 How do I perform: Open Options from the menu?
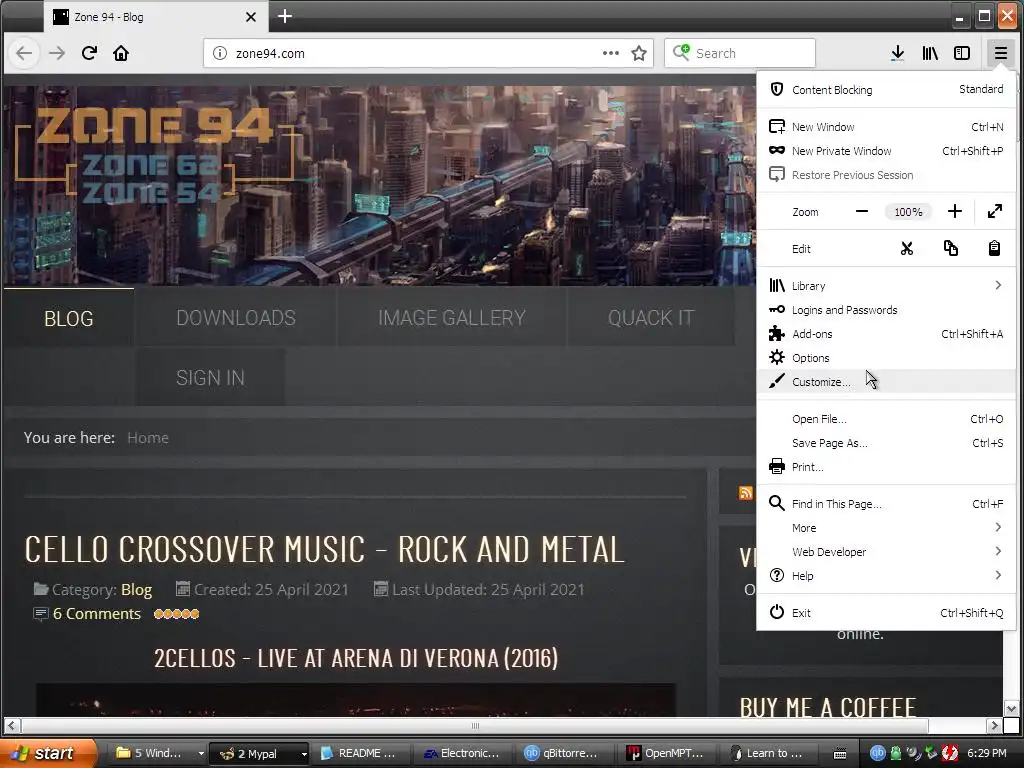click(886, 358)
